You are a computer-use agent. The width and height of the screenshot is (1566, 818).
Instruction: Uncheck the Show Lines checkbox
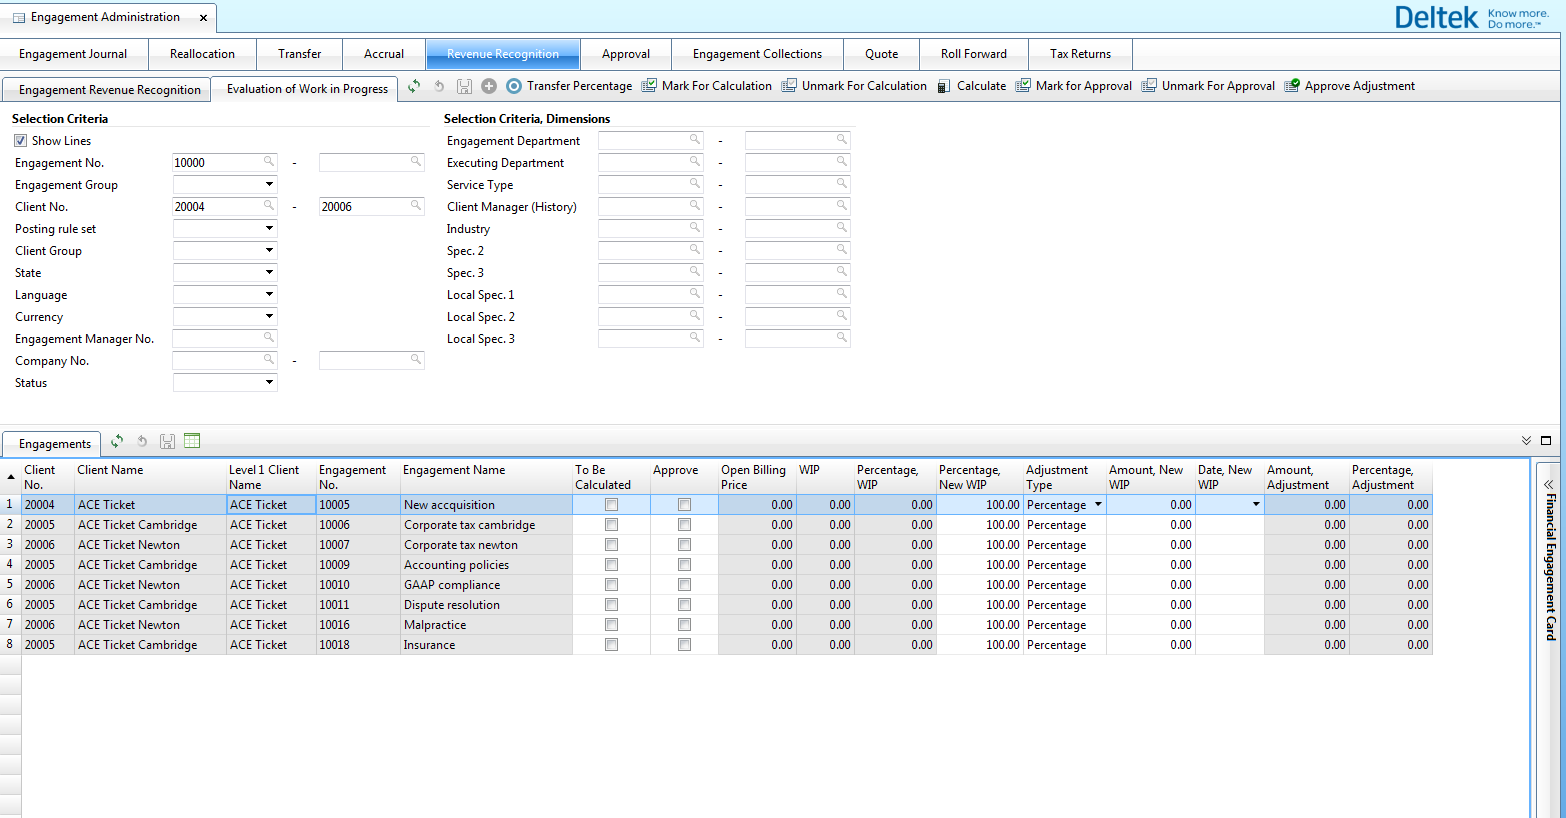(21, 141)
